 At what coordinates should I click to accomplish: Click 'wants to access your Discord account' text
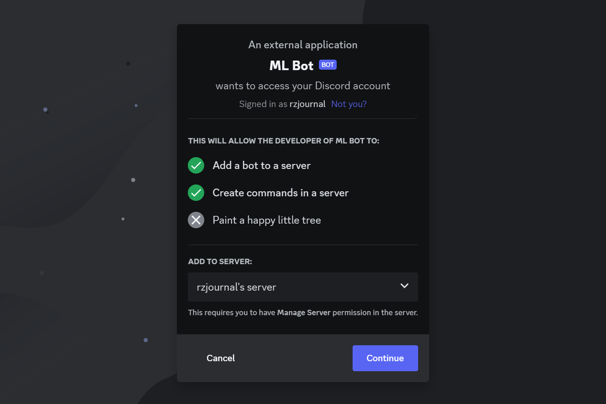click(303, 86)
